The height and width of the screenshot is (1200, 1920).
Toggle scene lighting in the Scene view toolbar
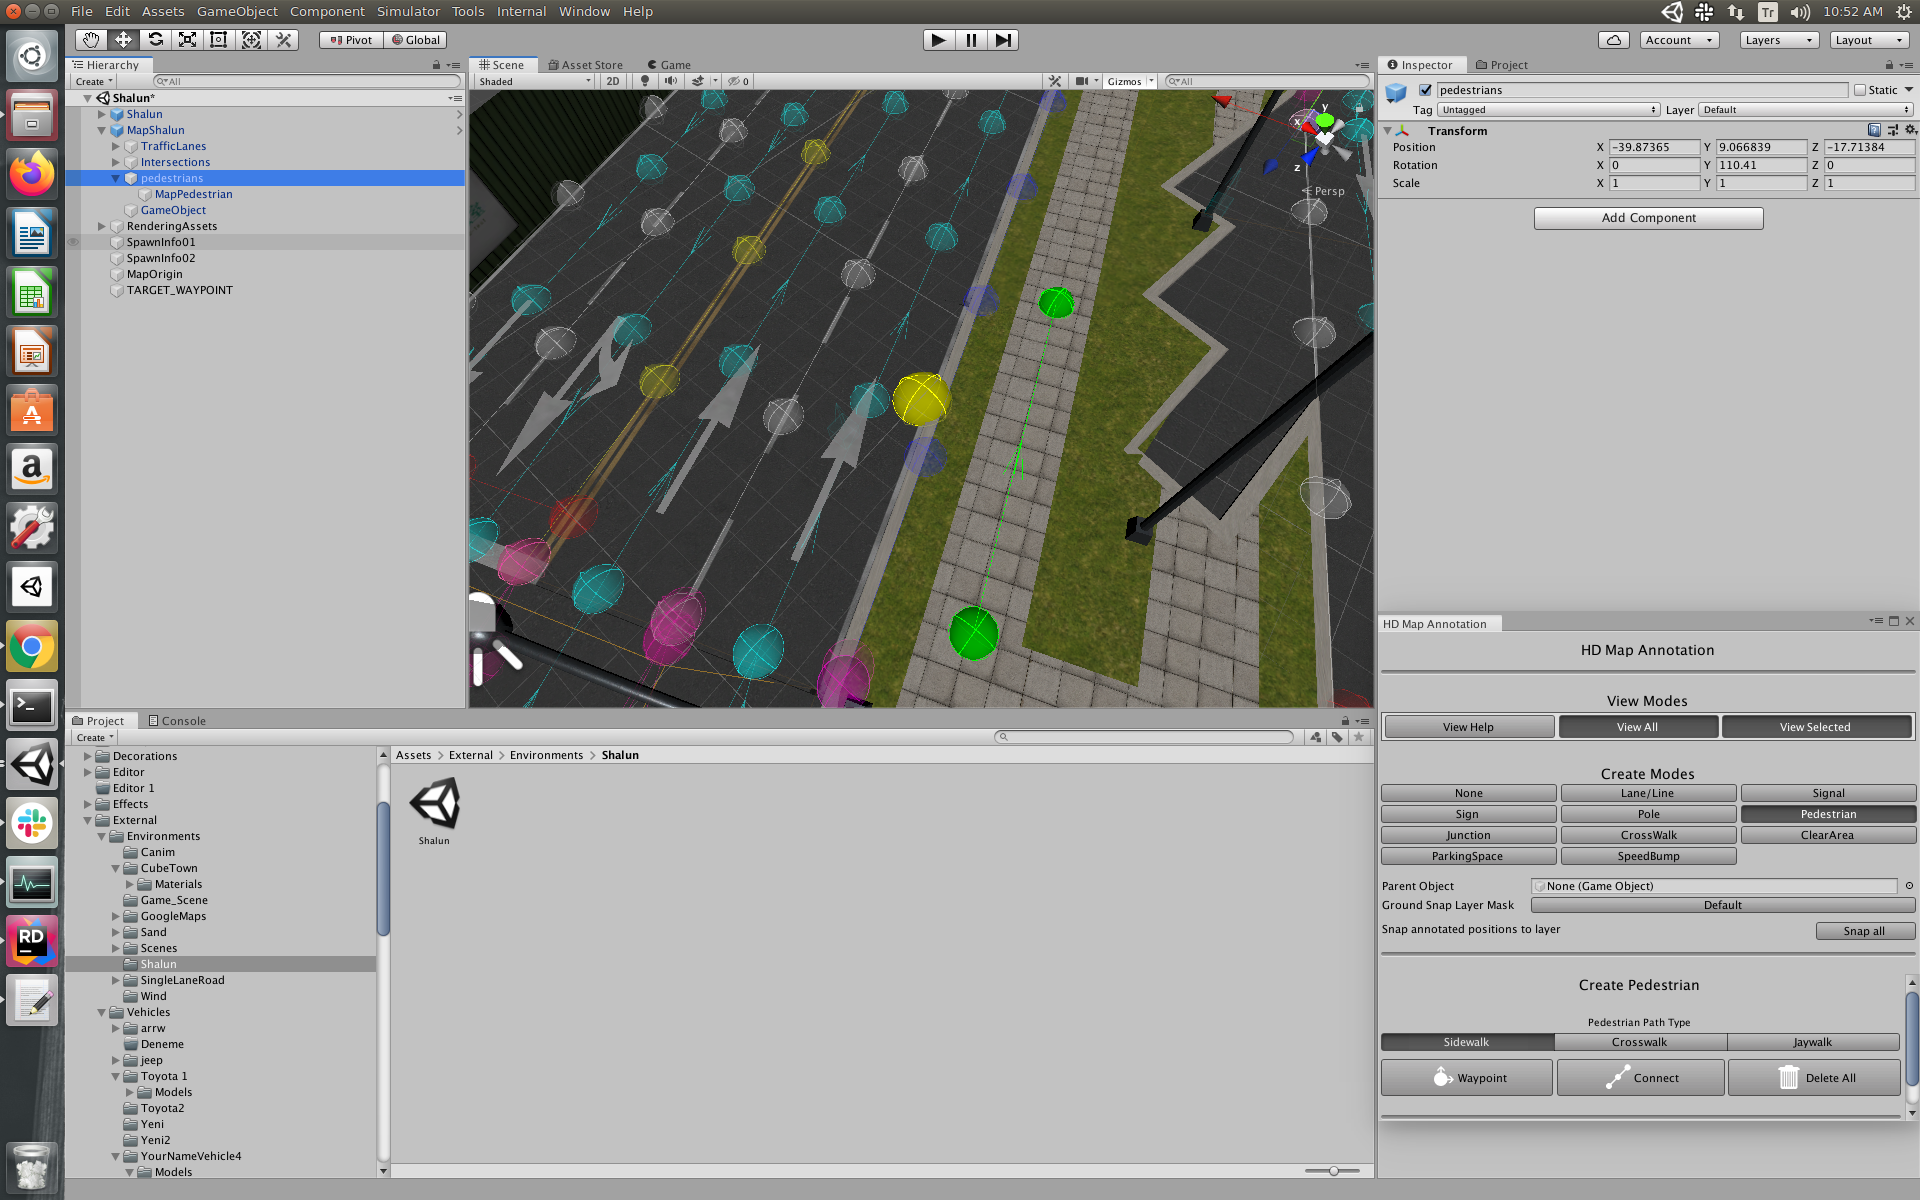[x=645, y=81]
